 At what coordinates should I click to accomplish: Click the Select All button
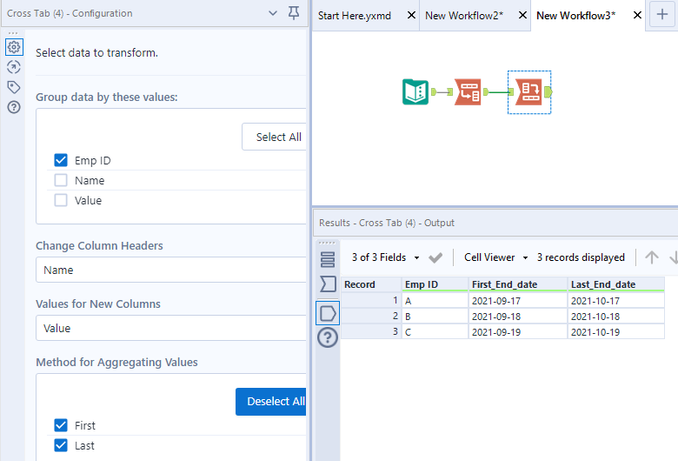[x=274, y=137]
